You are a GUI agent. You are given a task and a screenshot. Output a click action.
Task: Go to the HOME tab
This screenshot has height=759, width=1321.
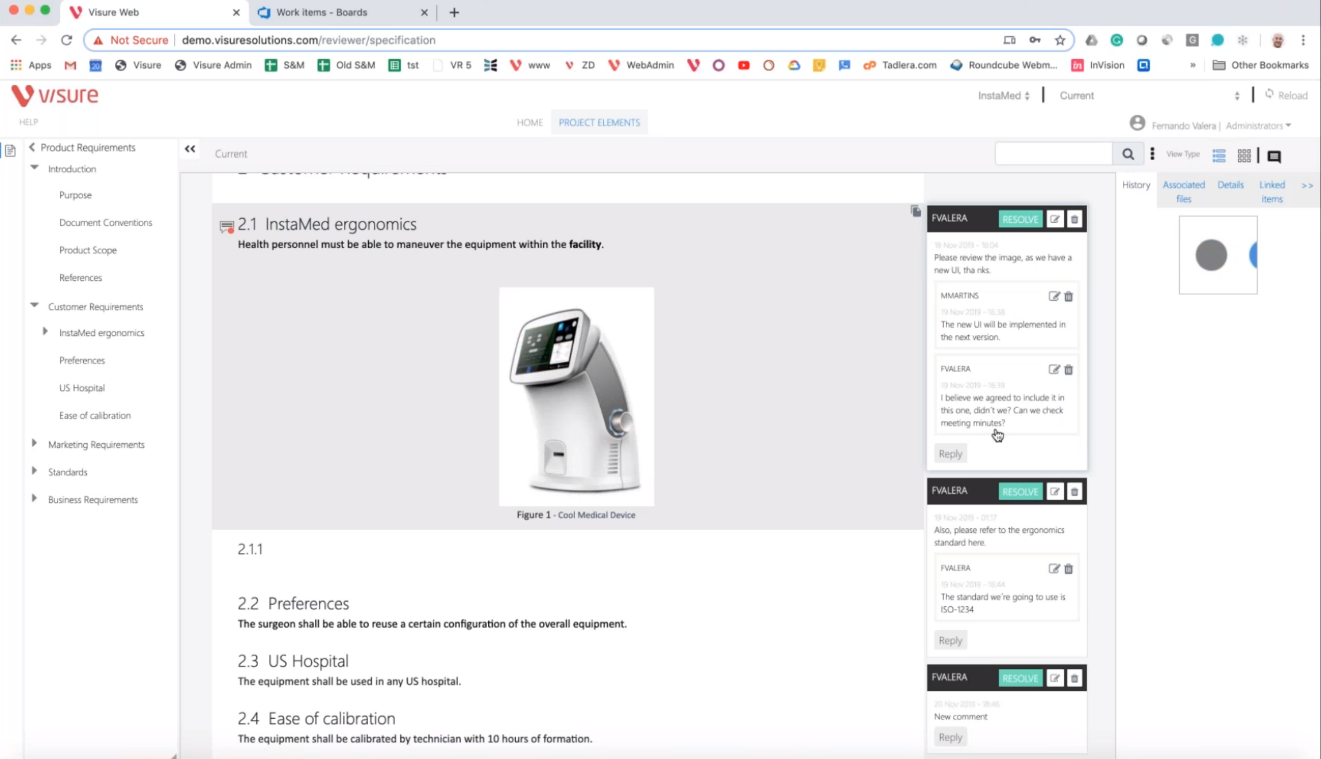[x=529, y=123]
